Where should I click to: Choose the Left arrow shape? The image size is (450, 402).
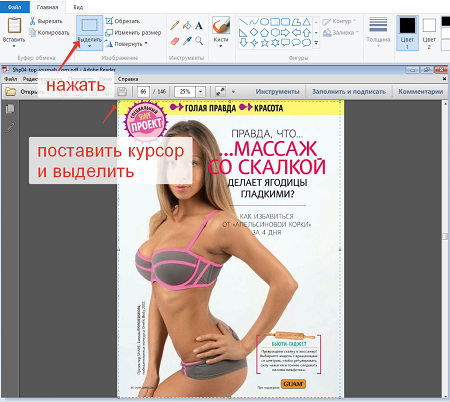(296, 33)
